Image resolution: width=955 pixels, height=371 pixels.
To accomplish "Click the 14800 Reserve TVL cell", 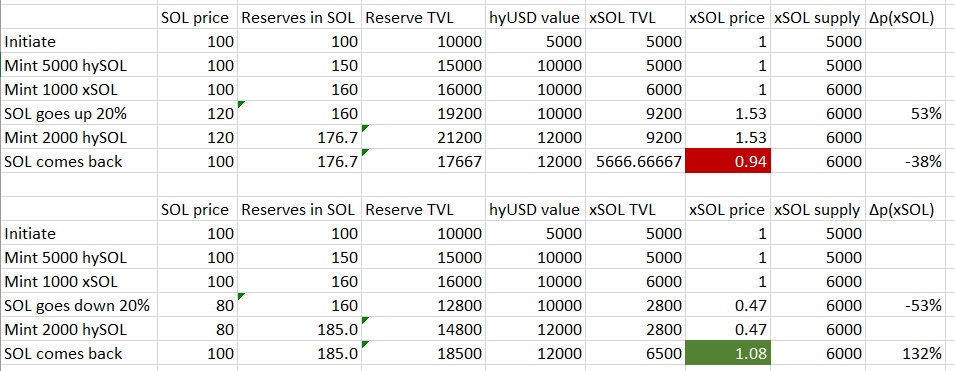I will point(423,329).
